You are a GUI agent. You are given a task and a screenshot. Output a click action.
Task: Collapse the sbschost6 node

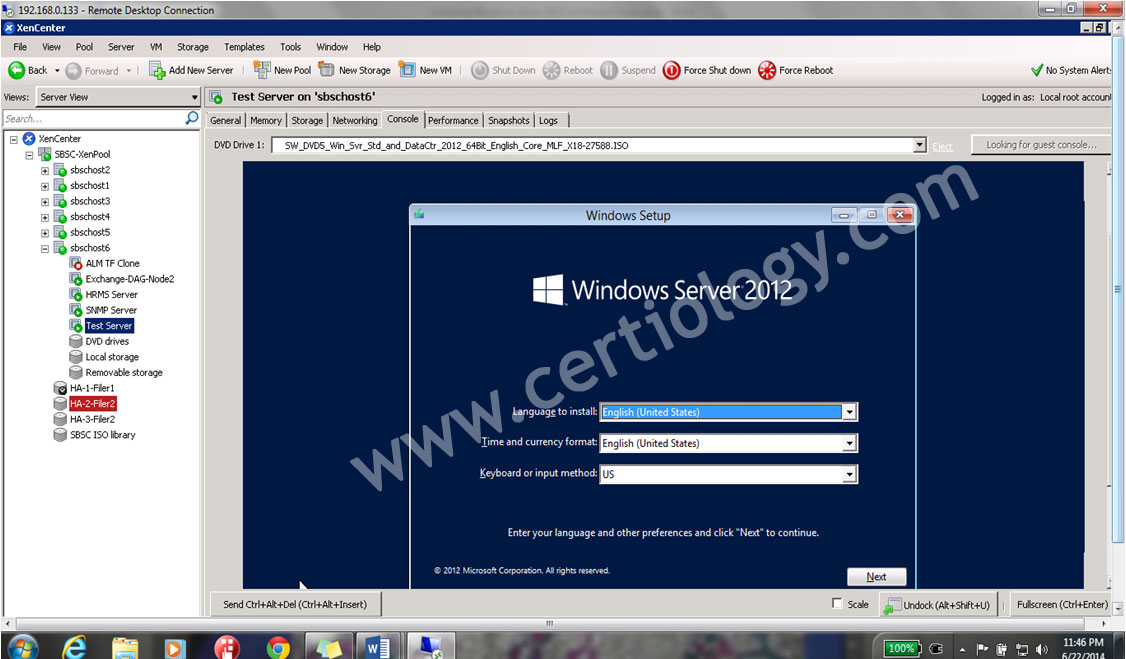45,248
